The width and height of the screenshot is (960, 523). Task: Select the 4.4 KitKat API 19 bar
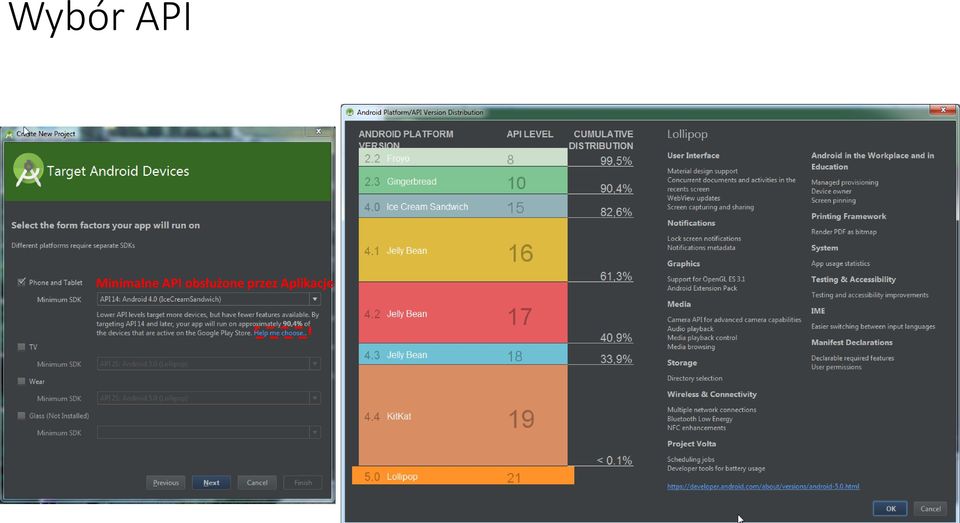[x=463, y=415]
